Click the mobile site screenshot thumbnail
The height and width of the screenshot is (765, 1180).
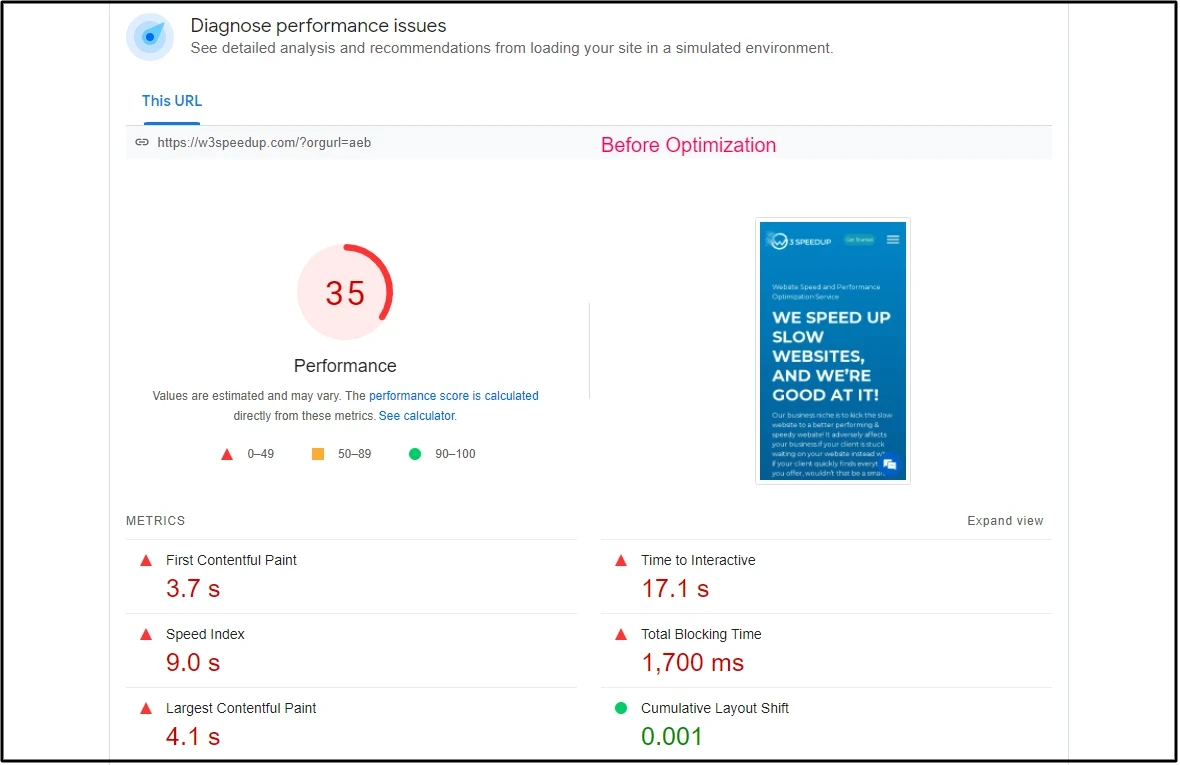(832, 350)
